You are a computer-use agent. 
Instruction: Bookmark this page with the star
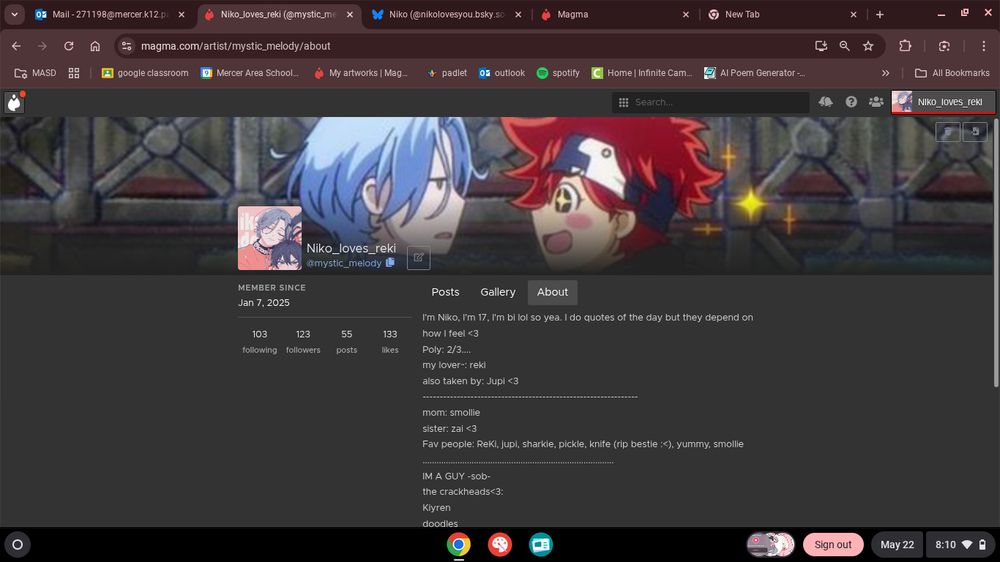point(868,46)
